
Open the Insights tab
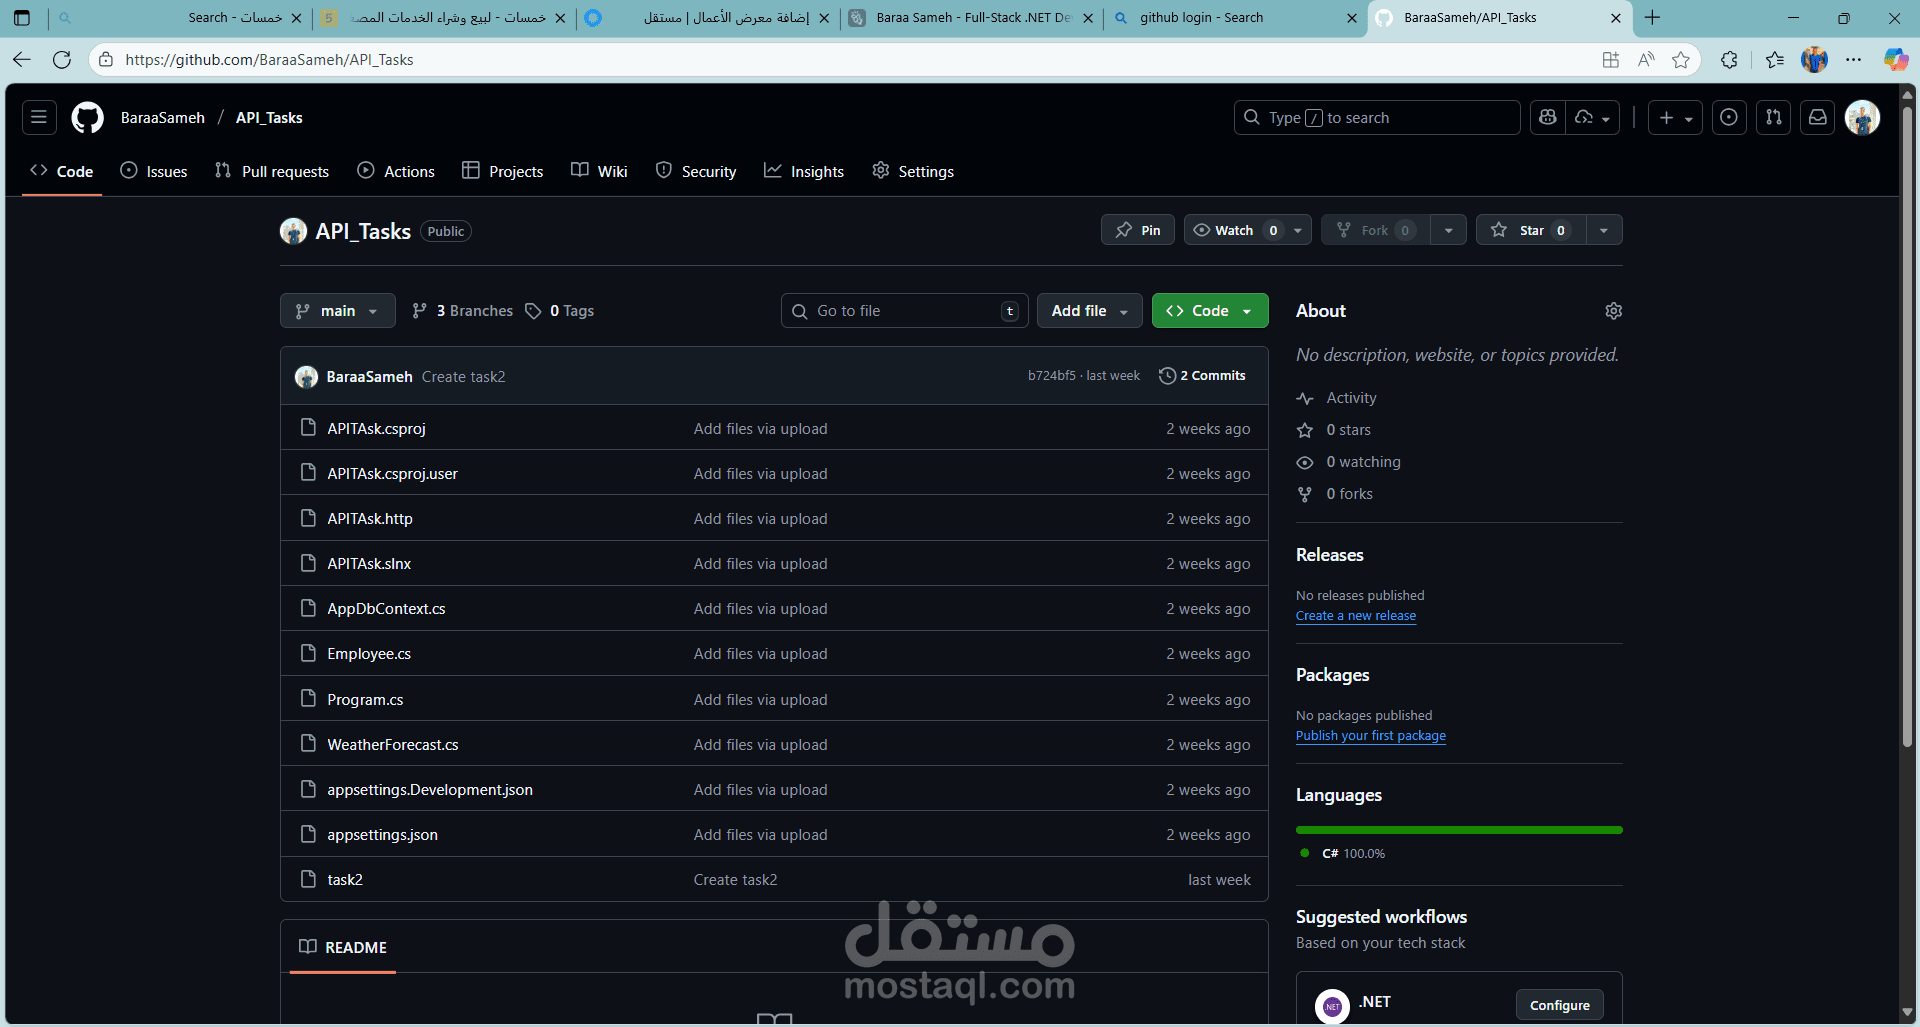pyautogui.click(x=804, y=171)
